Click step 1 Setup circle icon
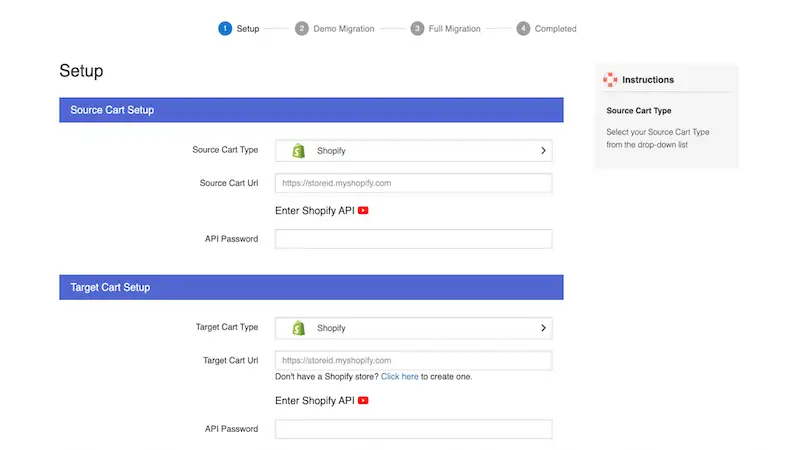 point(225,29)
